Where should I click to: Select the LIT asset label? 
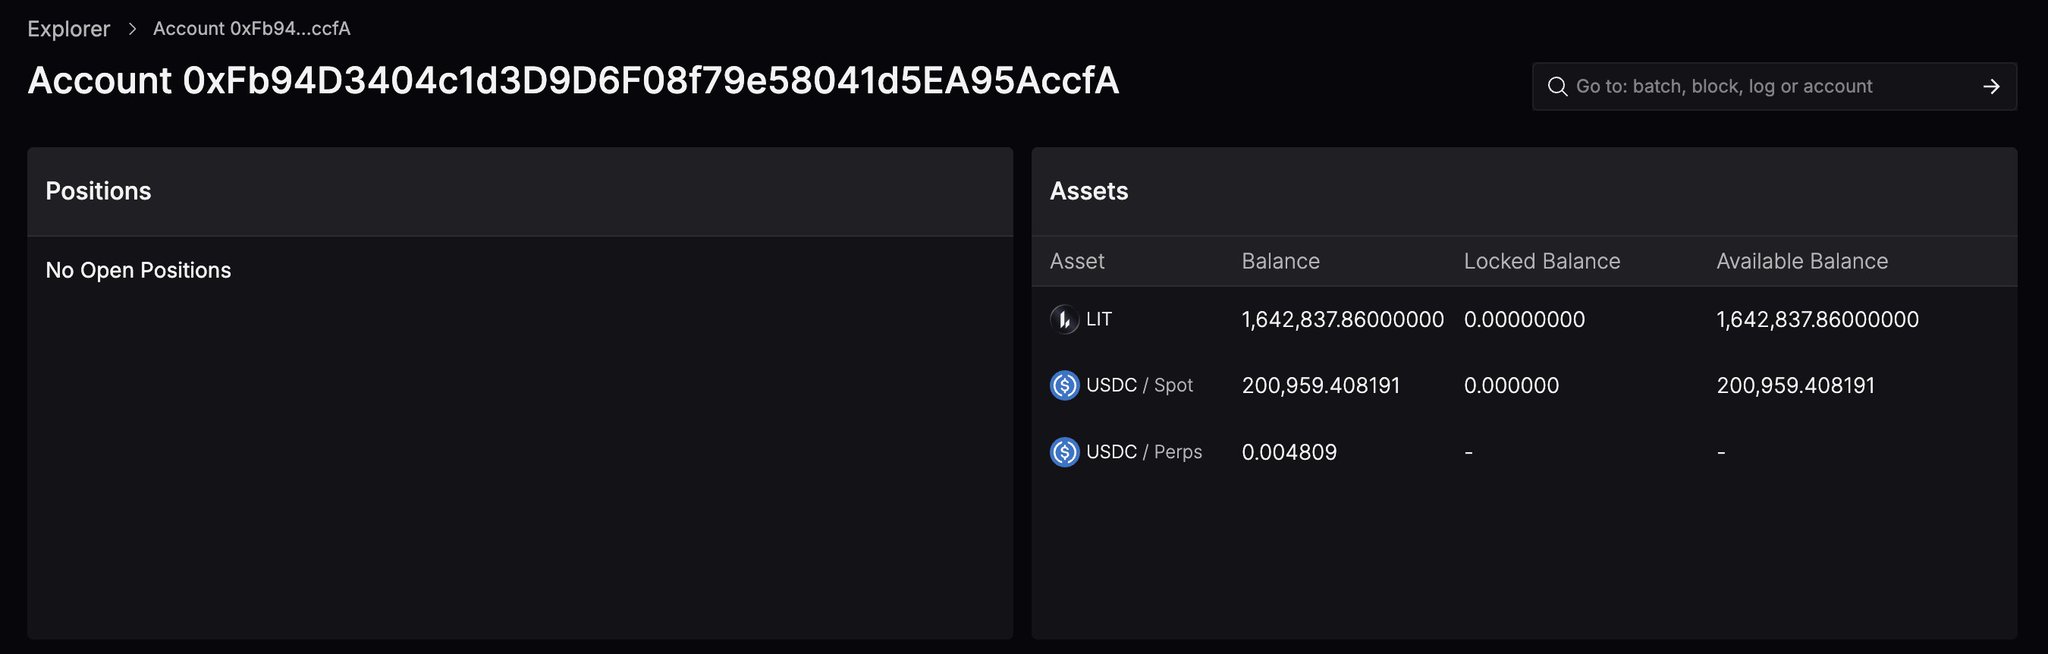(x=1099, y=320)
